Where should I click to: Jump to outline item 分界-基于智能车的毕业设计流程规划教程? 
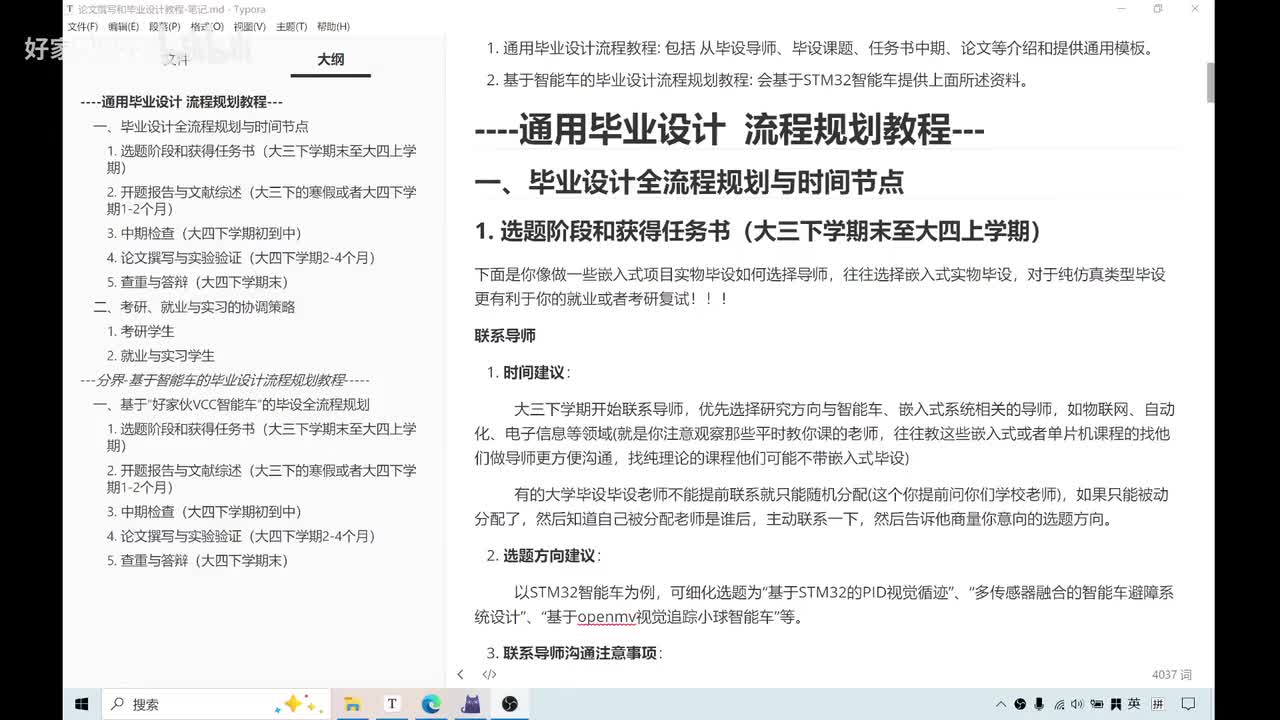pos(225,380)
